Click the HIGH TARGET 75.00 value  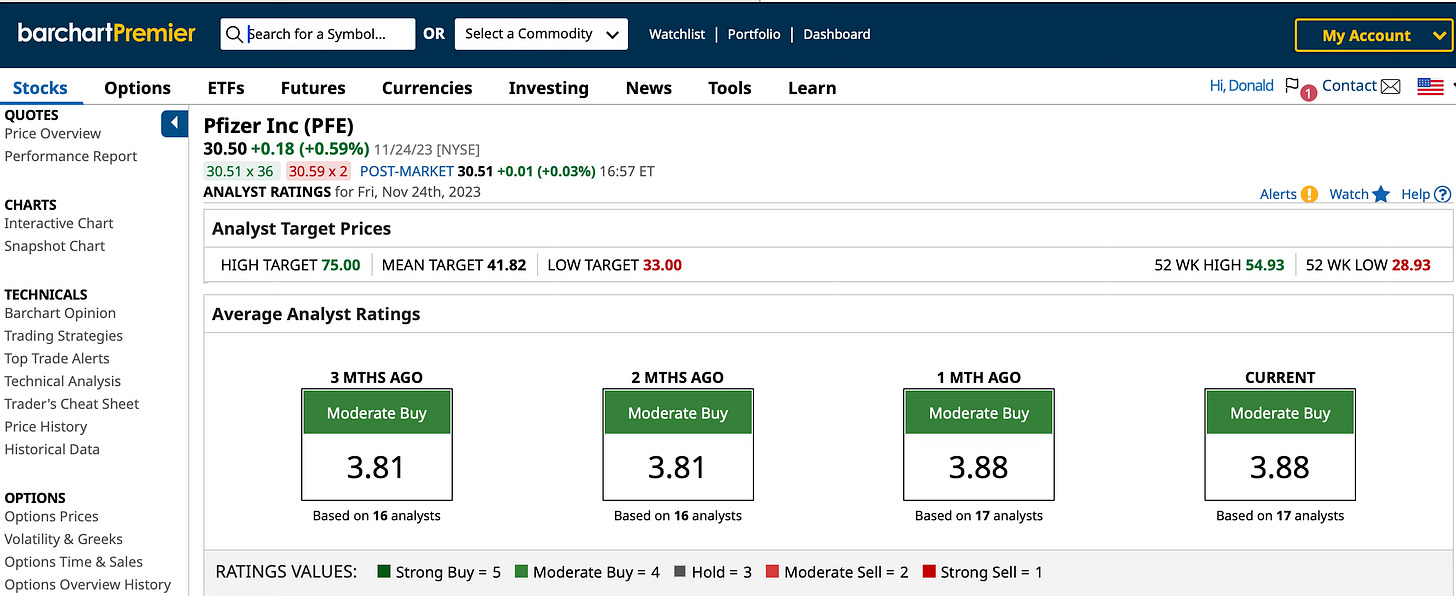pos(341,265)
